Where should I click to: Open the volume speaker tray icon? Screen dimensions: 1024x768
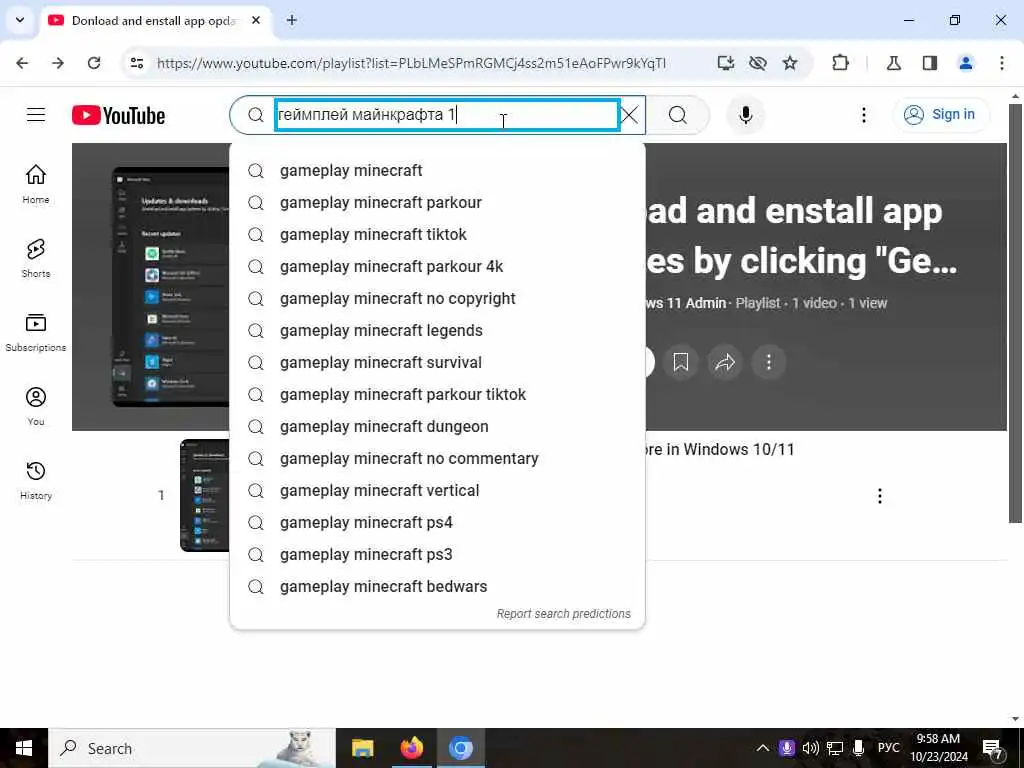810,748
